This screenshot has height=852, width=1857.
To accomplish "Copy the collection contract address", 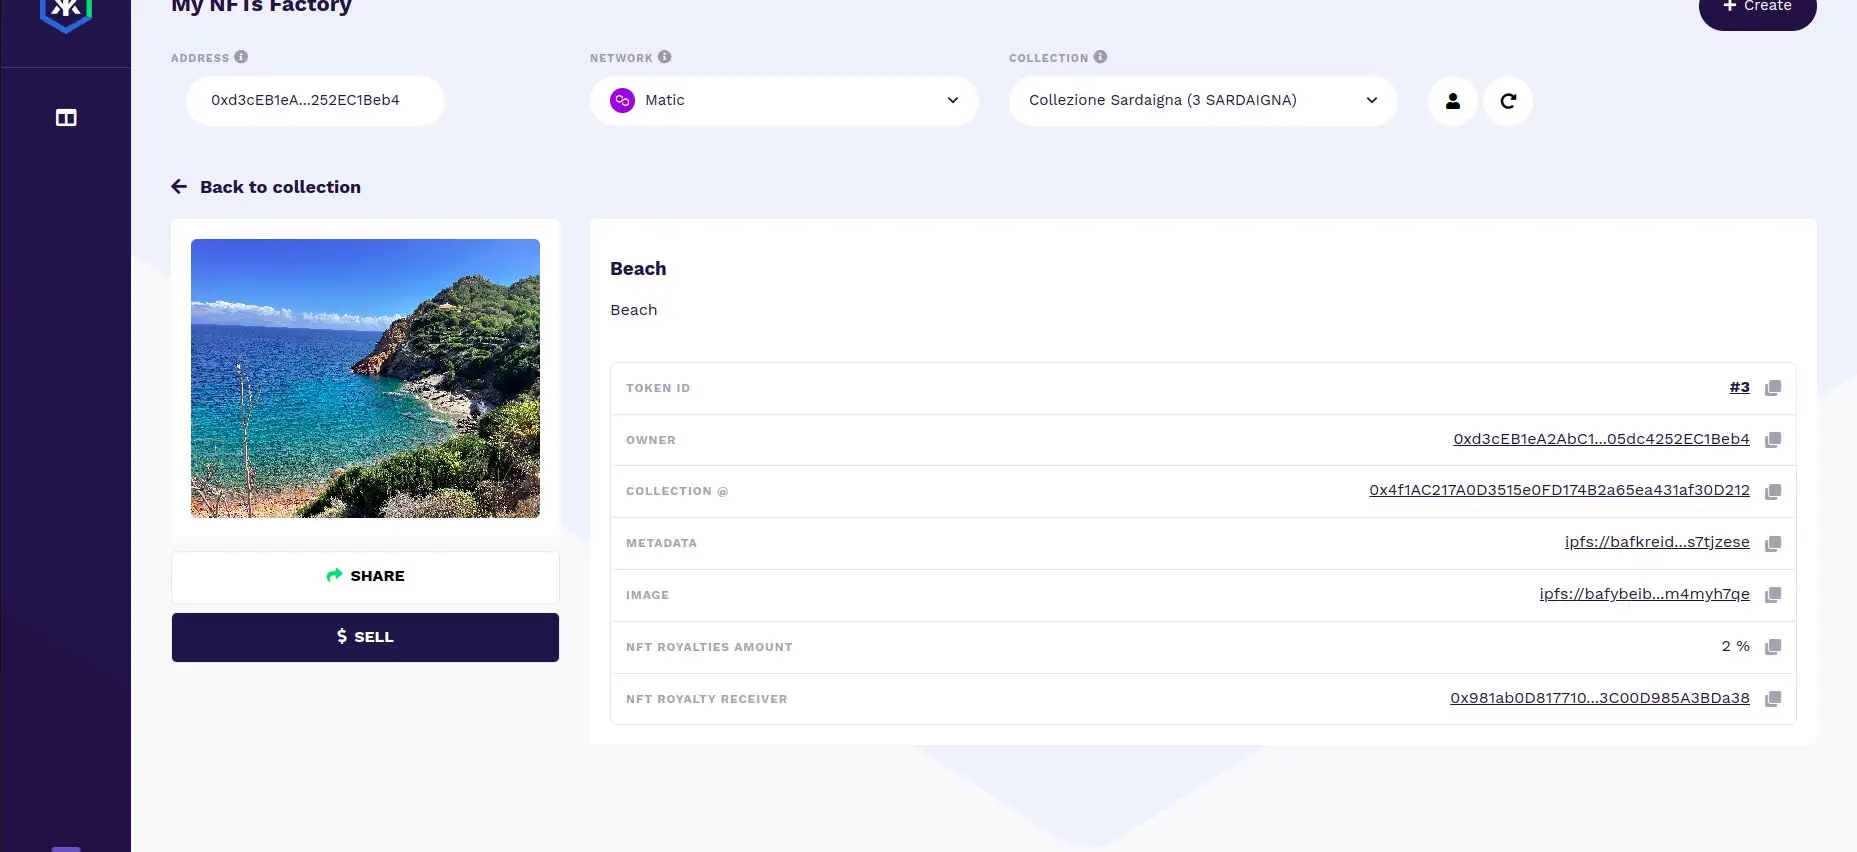I will (1773, 491).
